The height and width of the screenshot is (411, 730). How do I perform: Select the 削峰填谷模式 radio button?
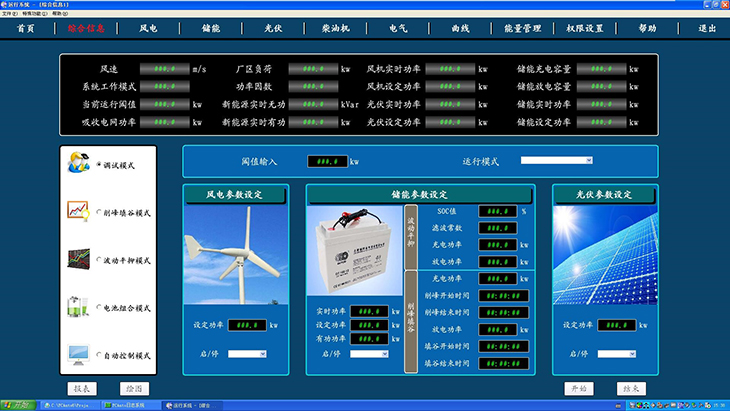(x=99, y=212)
